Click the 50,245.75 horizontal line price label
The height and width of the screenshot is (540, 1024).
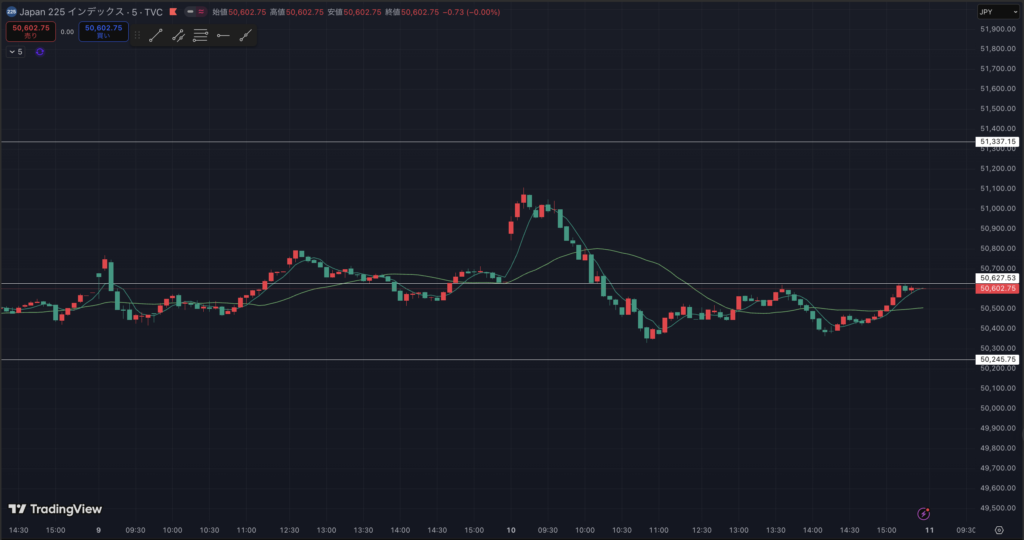tap(997, 359)
